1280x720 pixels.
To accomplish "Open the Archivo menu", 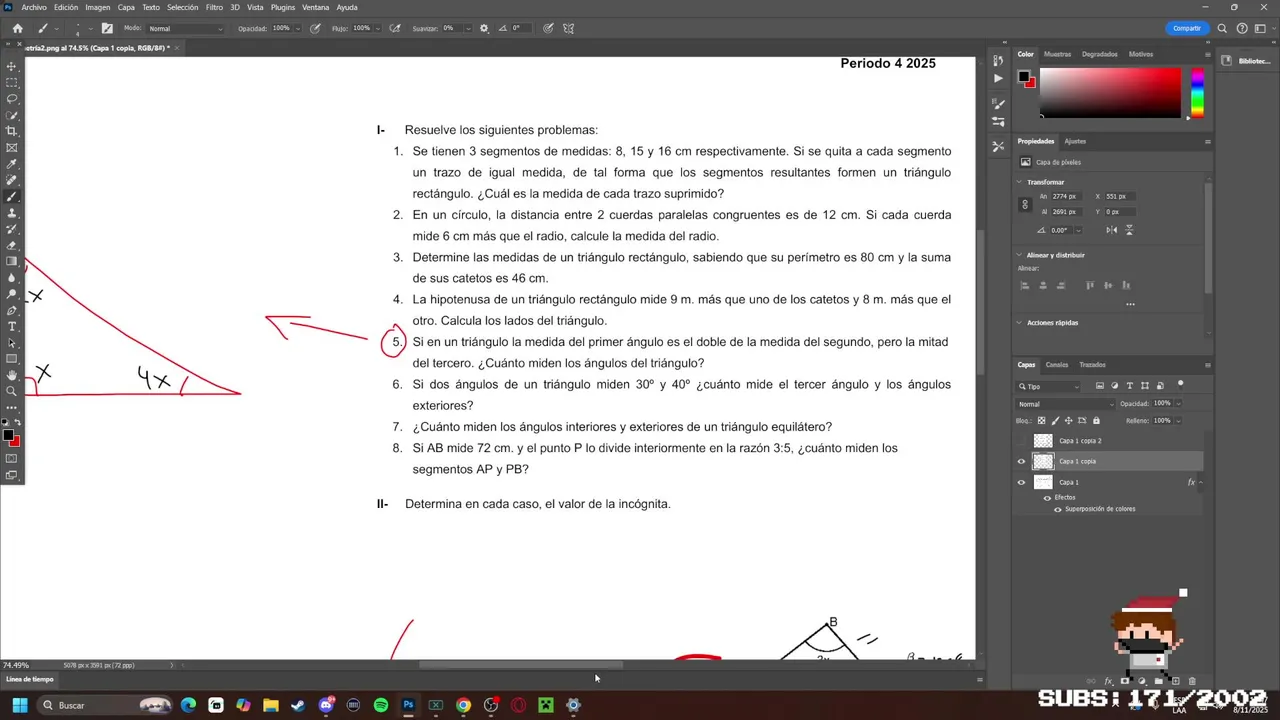I will tap(34, 7).
